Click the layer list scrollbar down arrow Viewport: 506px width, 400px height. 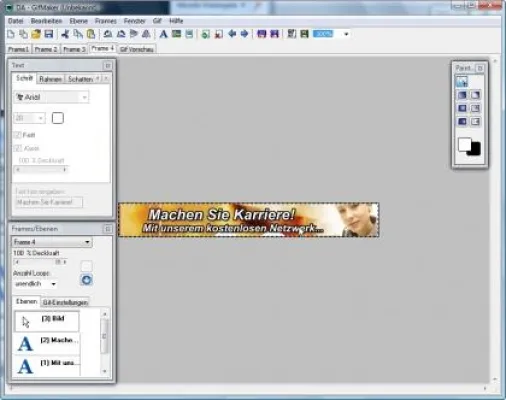(105, 371)
